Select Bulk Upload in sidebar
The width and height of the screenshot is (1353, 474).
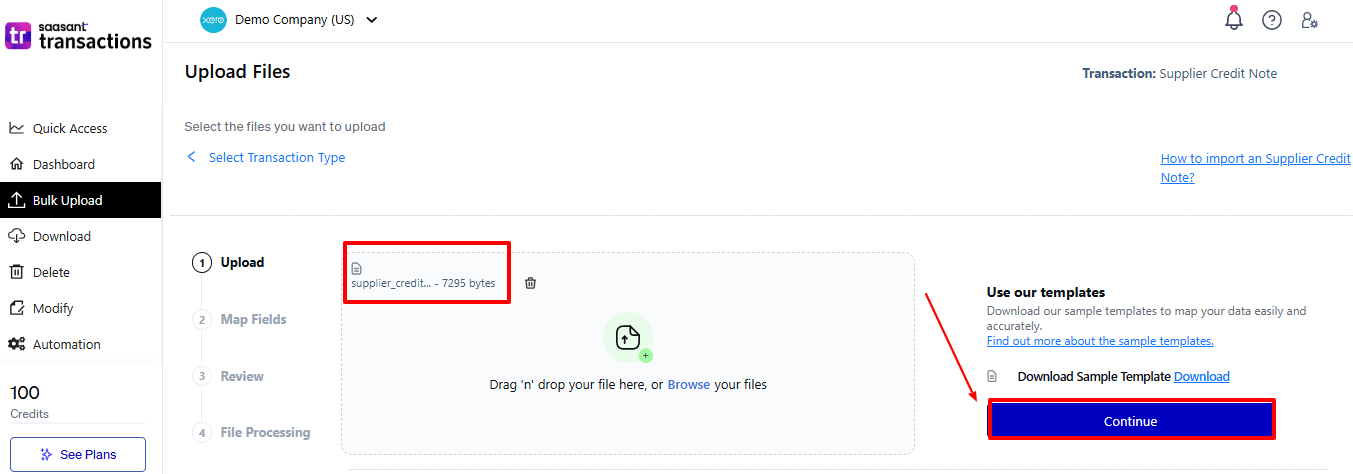click(x=67, y=200)
